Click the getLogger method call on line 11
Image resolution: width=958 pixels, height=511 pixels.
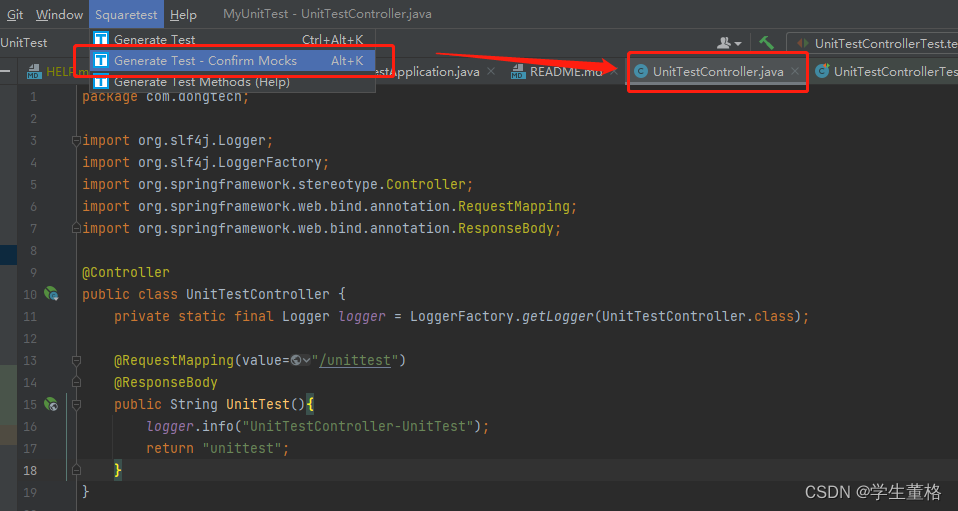coord(558,317)
